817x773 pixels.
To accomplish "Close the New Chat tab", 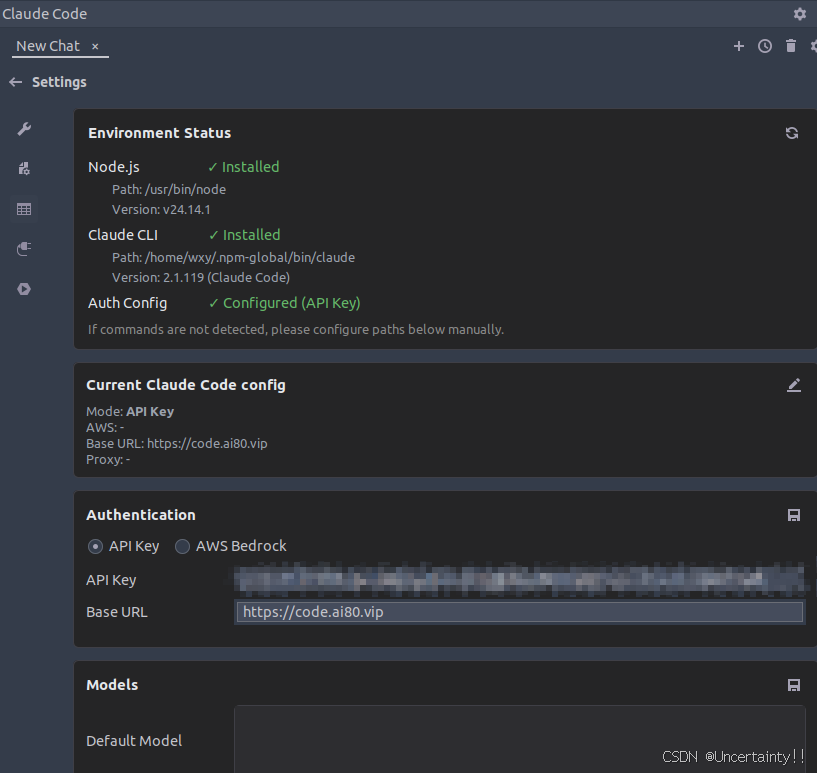I will tap(95, 46).
